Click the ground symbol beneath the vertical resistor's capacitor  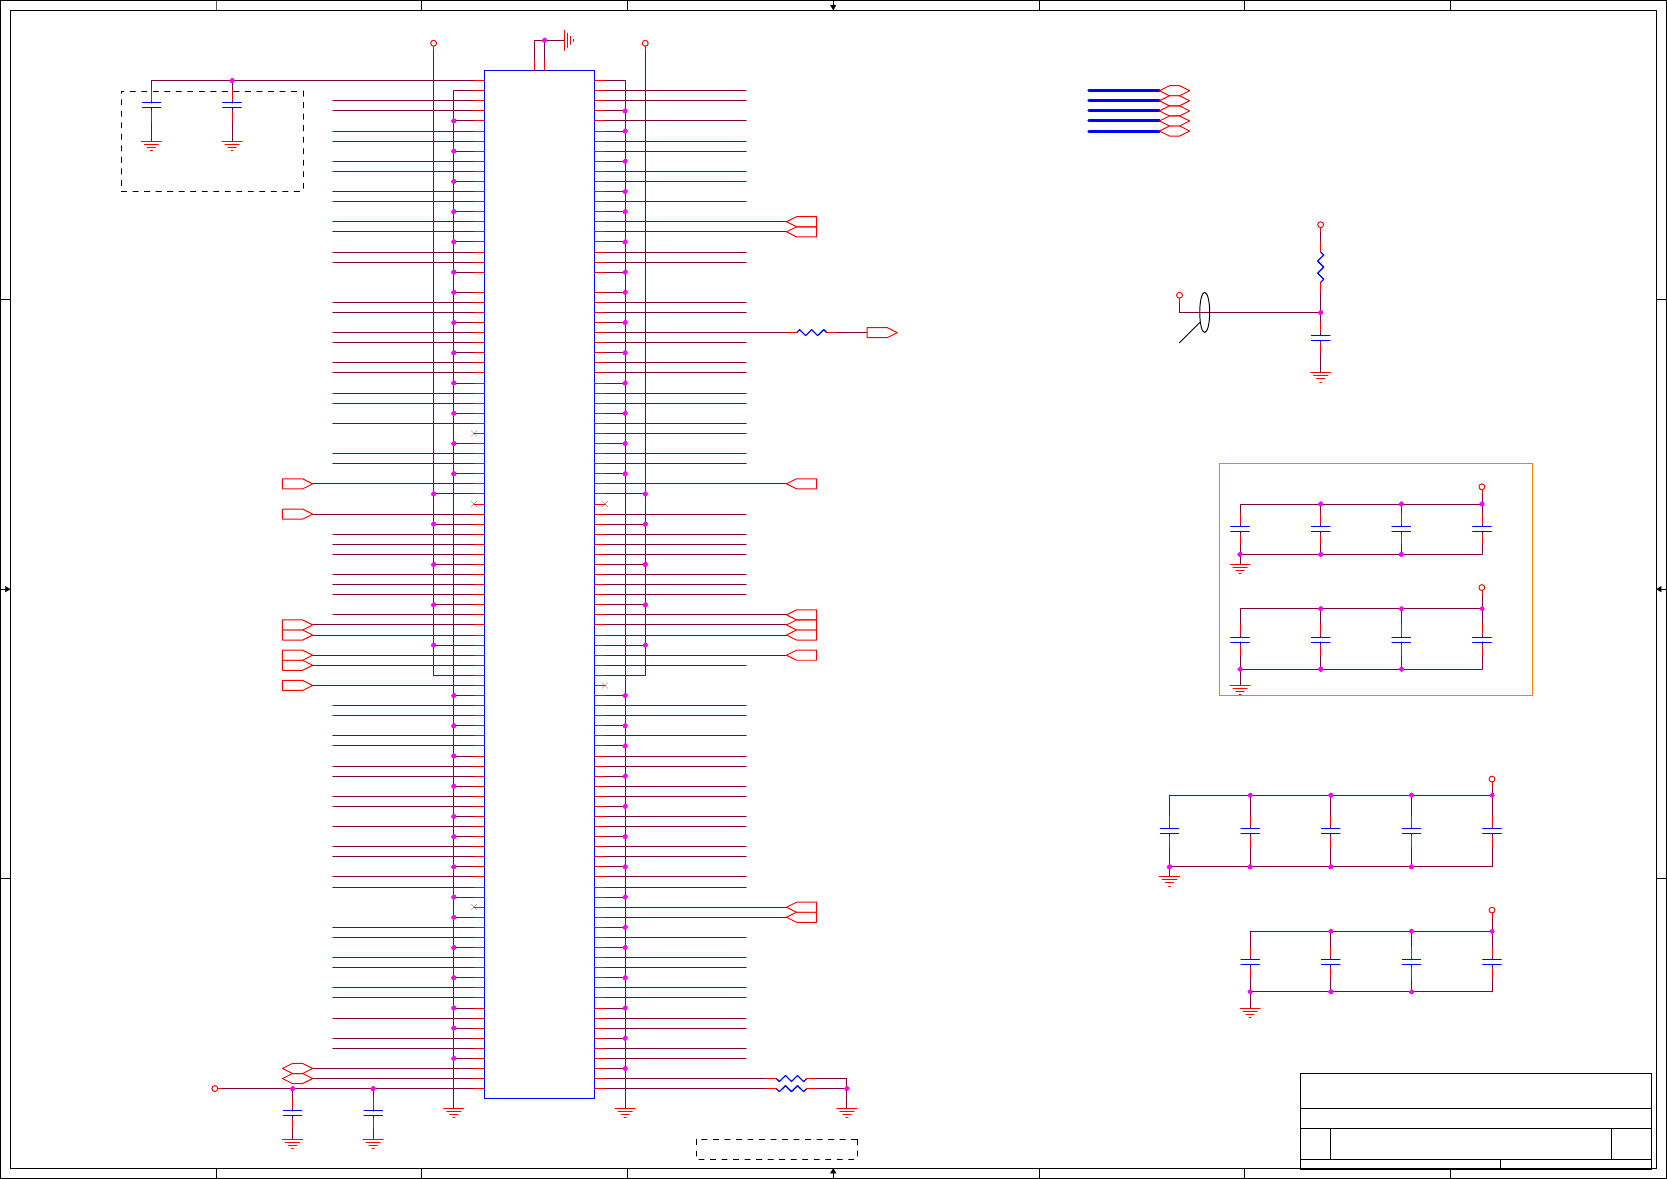tap(1320, 377)
